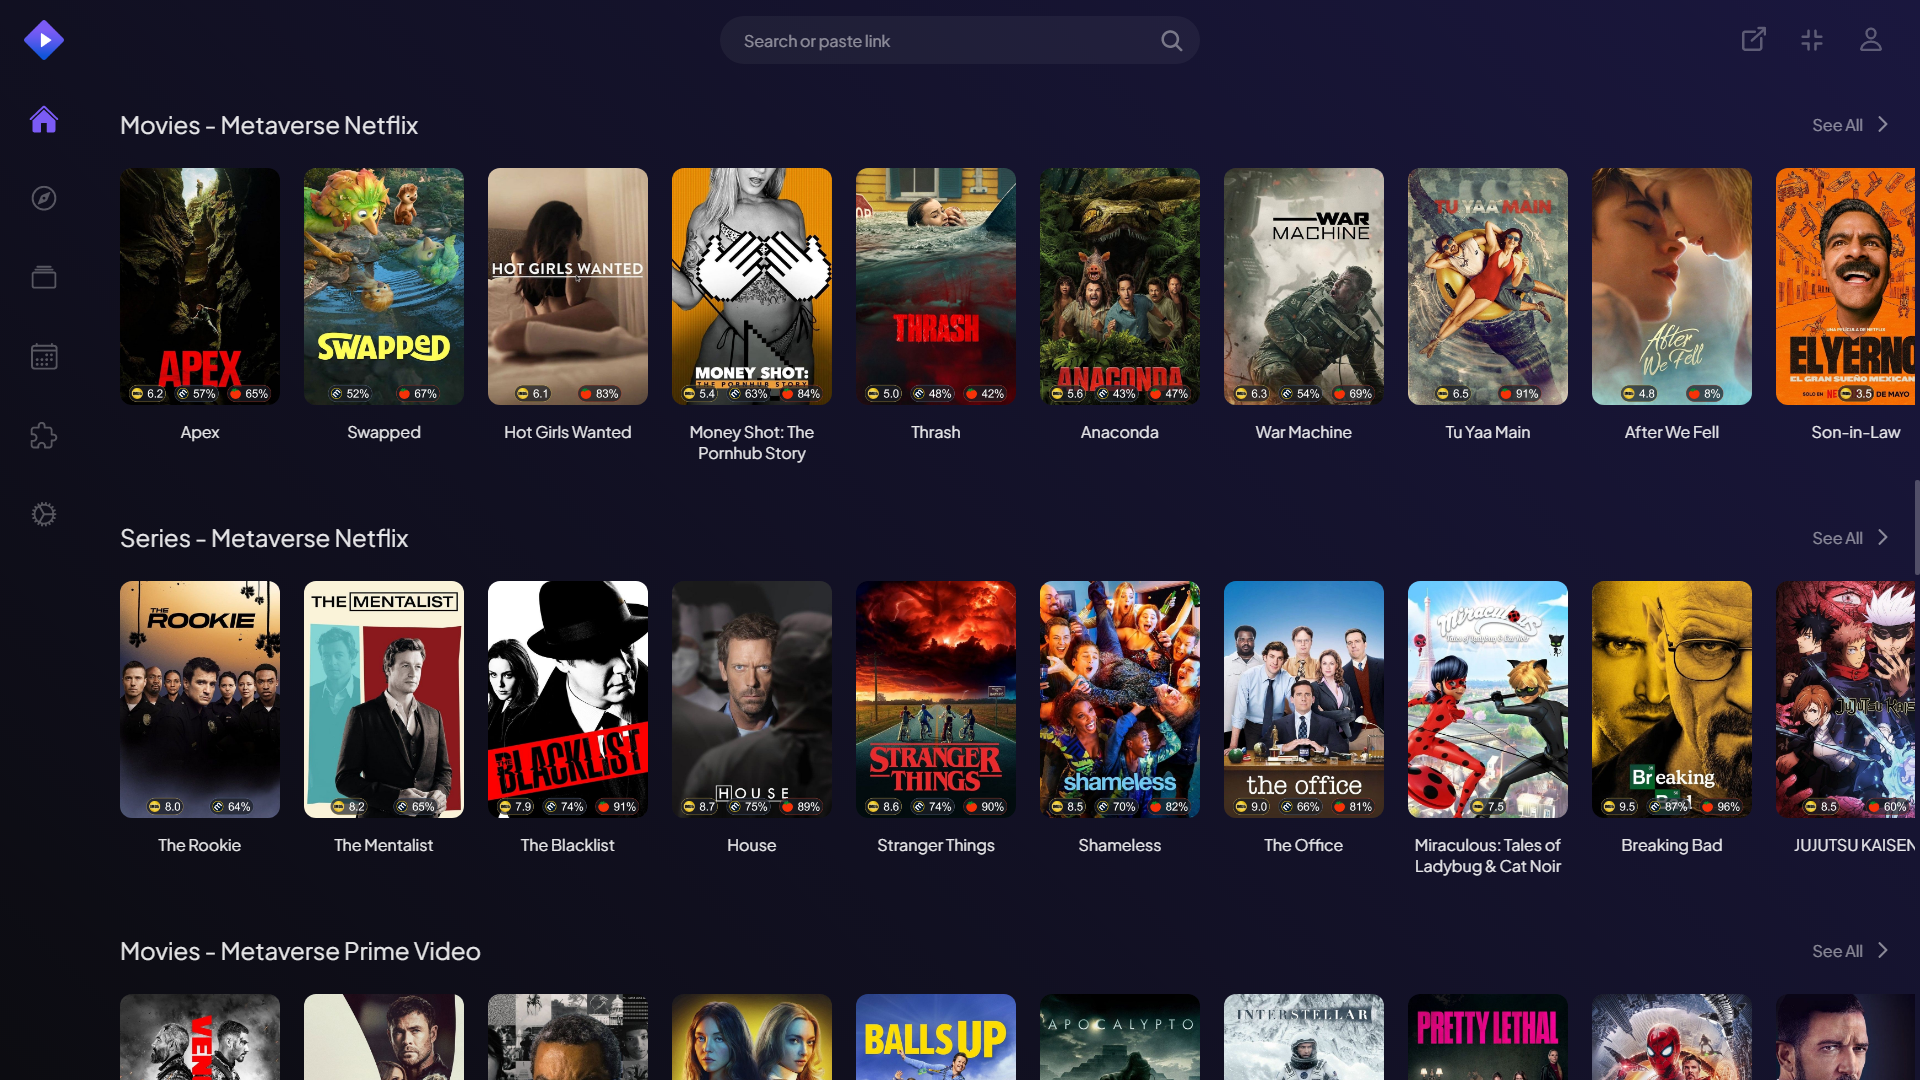Open the Interstellar poster
Screen dimensions: 1920x1080
1304,1037
